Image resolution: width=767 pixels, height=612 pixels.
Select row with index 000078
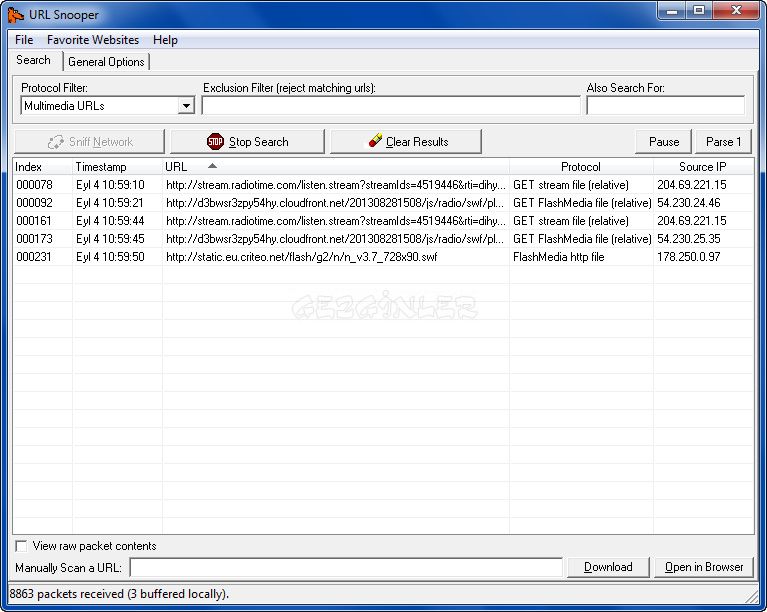coord(383,185)
